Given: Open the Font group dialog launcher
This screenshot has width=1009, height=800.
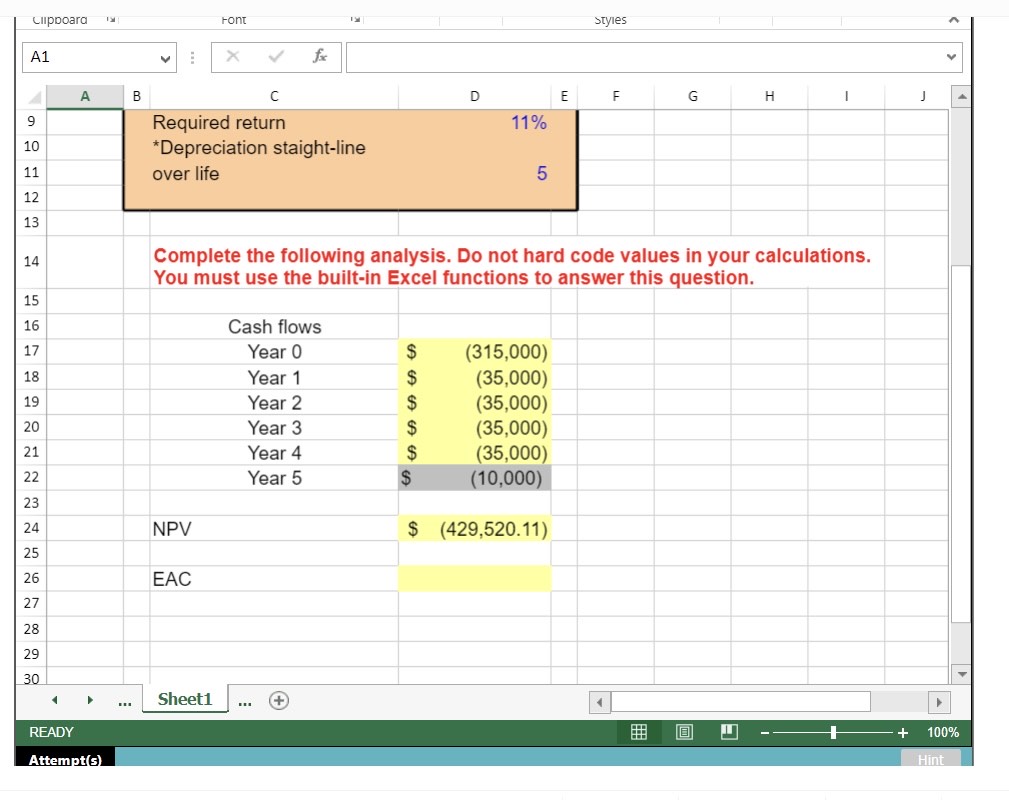Looking at the screenshot, I should point(355,20).
